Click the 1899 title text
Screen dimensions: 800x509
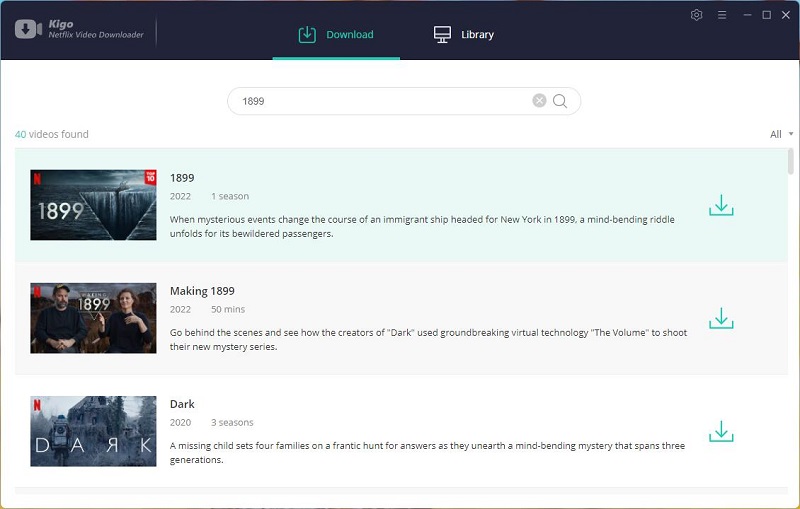(182, 178)
